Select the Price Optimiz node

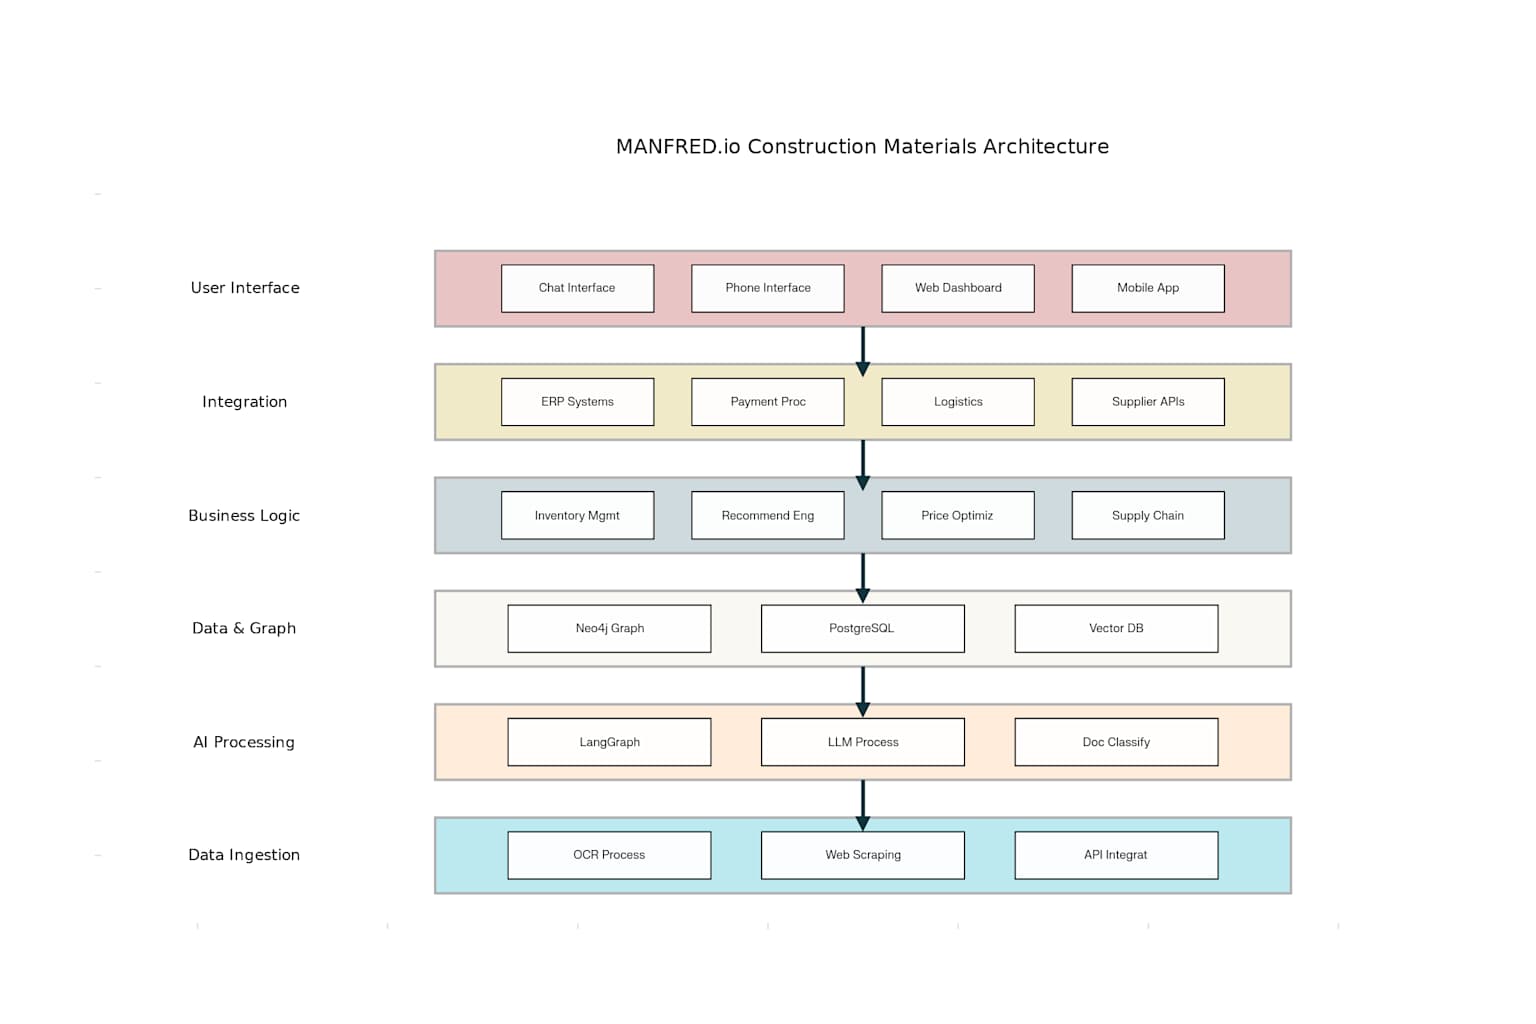click(957, 515)
